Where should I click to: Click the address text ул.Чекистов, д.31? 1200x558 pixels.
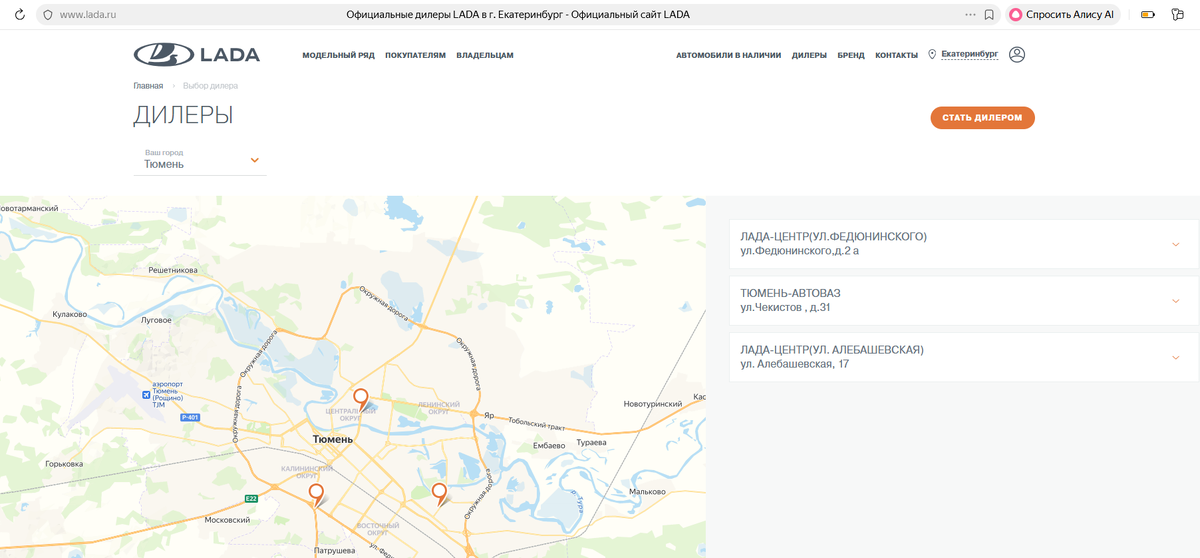(785, 308)
